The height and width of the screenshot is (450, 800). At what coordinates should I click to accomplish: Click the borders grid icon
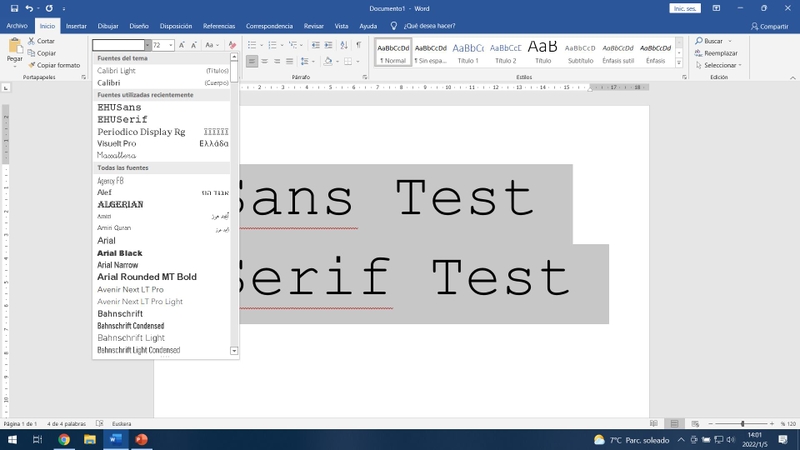(348, 61)
